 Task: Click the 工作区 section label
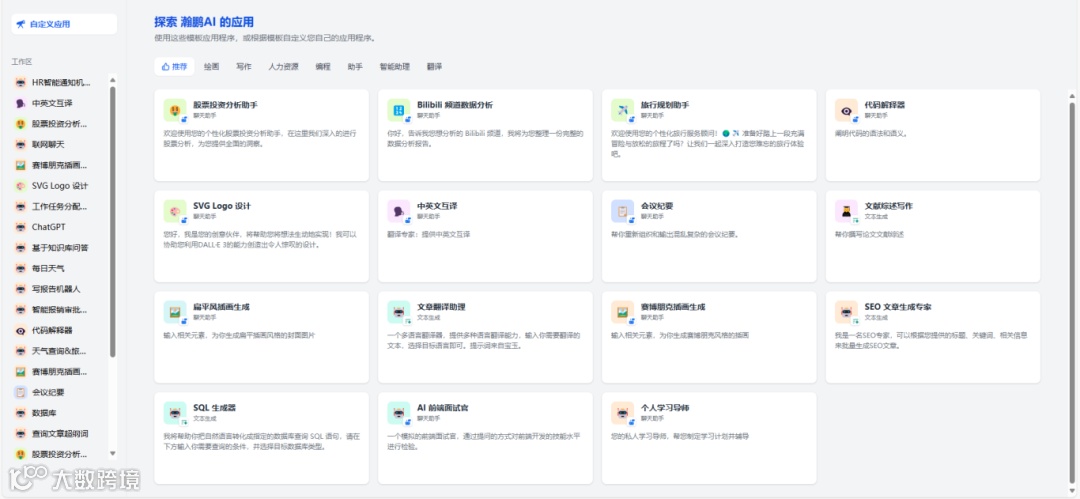[x=22, y=62]
